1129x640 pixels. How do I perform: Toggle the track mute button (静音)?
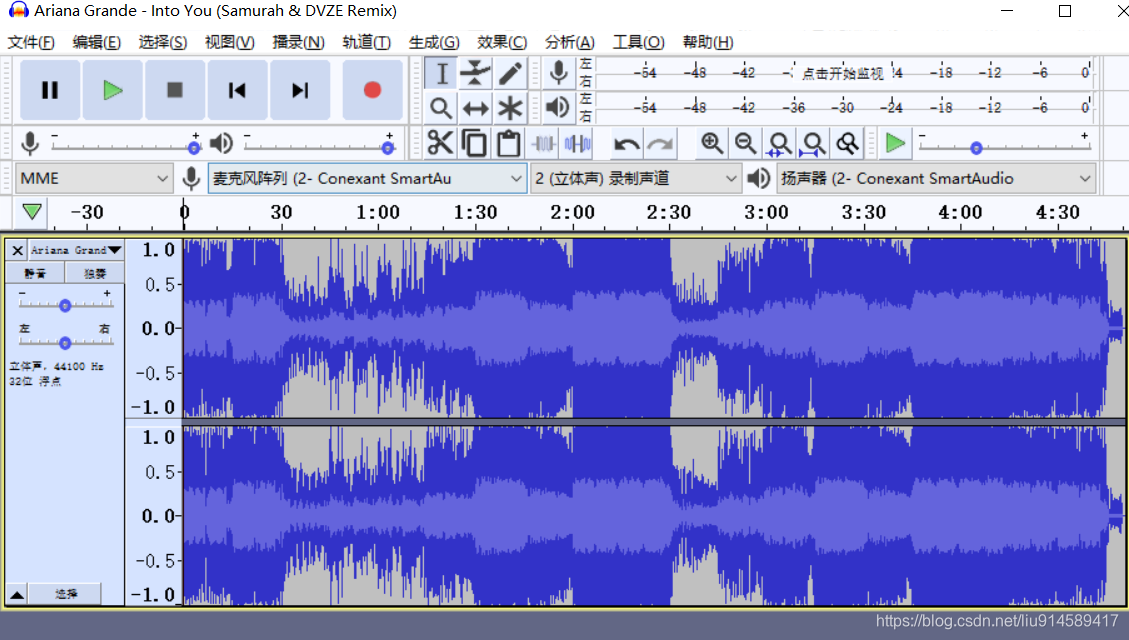[35, 273]
